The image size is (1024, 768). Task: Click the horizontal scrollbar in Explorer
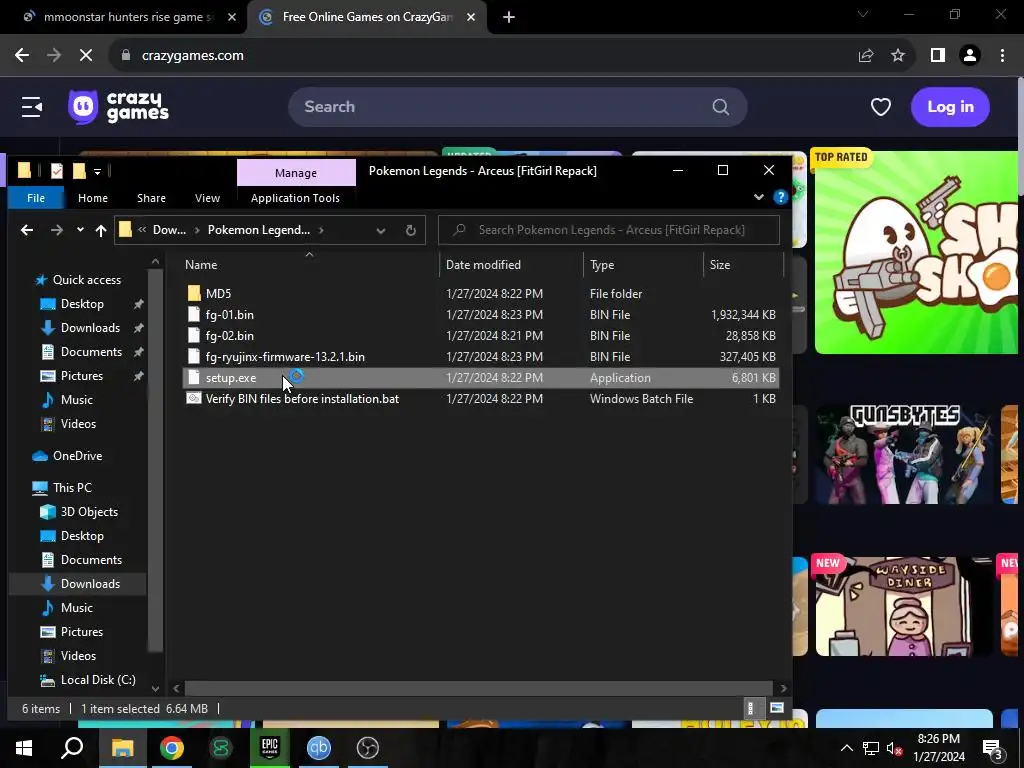478,688
